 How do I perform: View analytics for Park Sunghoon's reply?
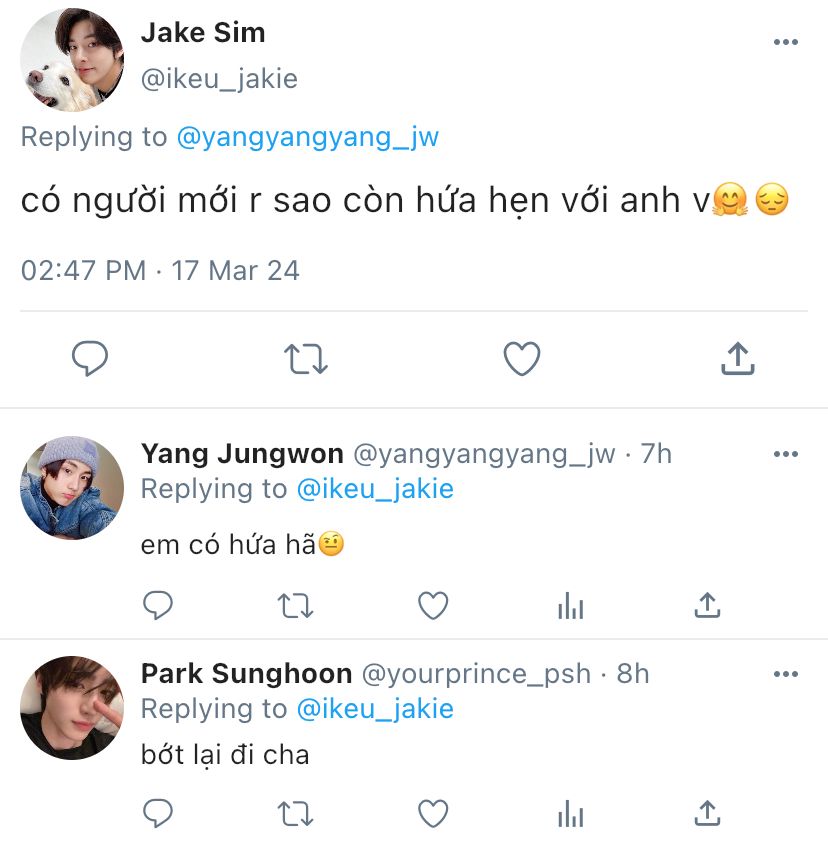coord(570,813)
